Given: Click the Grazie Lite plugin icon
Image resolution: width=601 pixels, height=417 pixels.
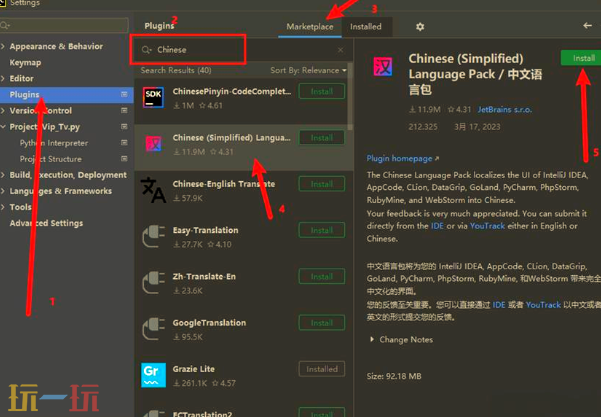Looking at the screenshot, I should pos(153,375).
